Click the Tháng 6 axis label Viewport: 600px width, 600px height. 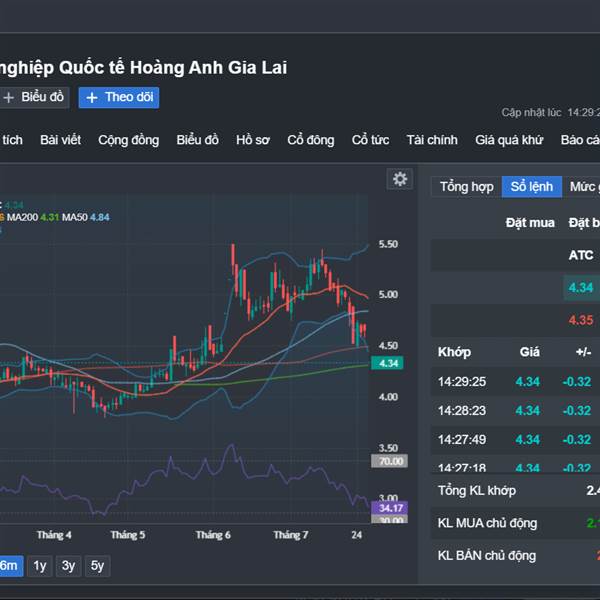pyautogui.click(x=213, y=535)
